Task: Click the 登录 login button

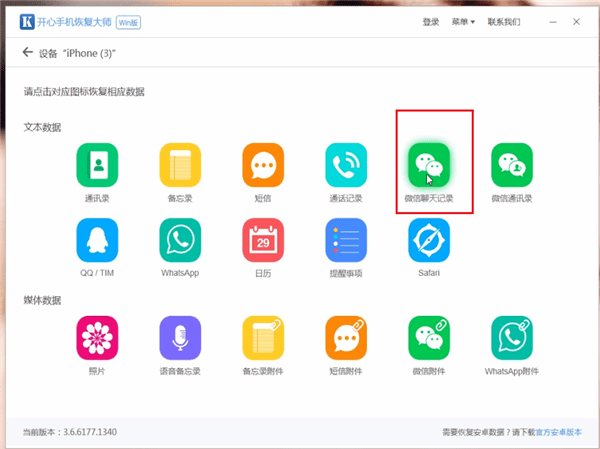Action: [430, 21]
